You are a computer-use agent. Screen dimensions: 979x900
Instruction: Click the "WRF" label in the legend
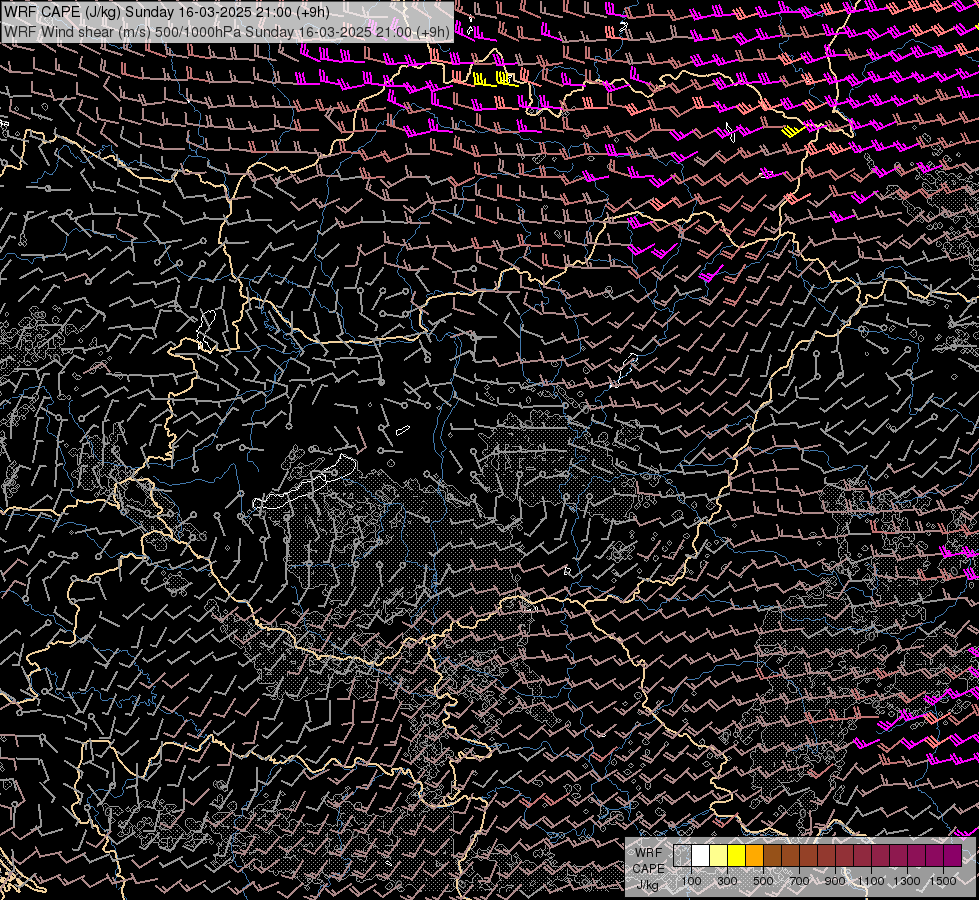[x=648, y=853]
